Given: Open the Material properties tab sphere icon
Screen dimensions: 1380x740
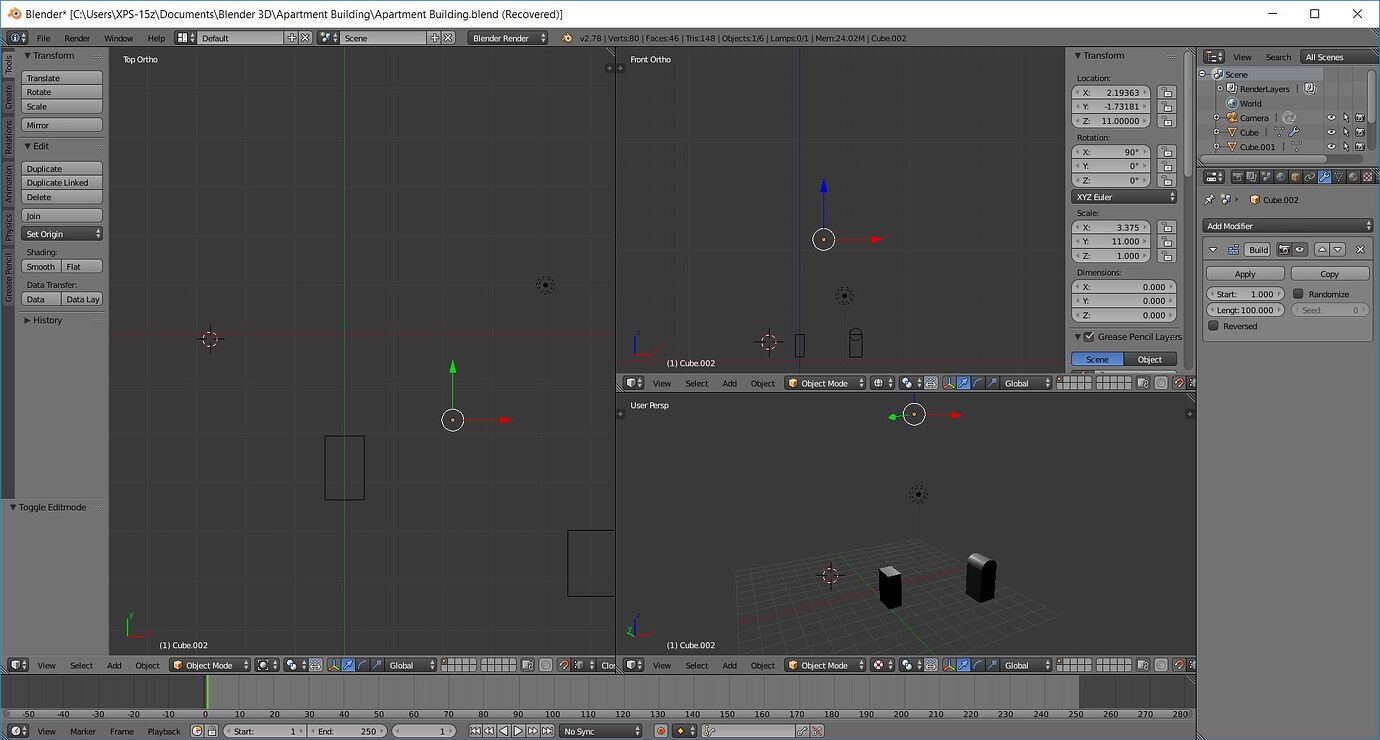Looking at the screenshot, I should (x=1353, y=177).
